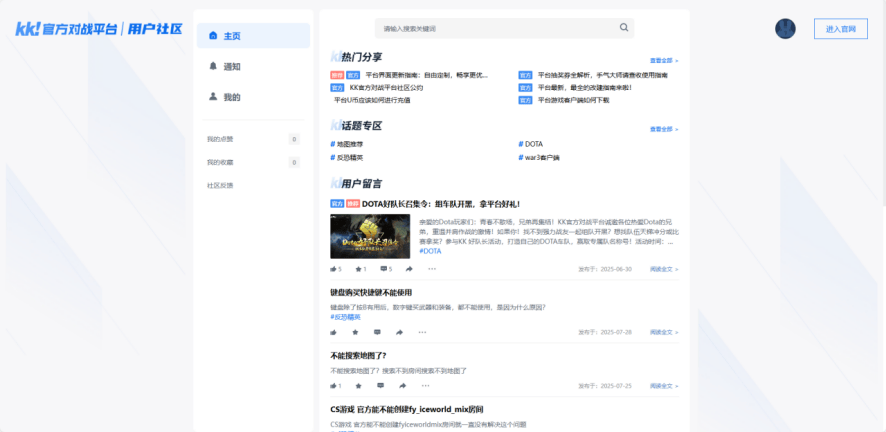Click the home icon beside 主页
The image size is (886, 432).
(213, 36)
